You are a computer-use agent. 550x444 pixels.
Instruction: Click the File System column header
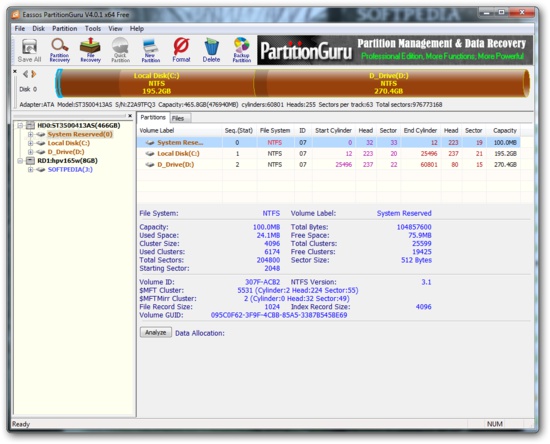(275, 130)
